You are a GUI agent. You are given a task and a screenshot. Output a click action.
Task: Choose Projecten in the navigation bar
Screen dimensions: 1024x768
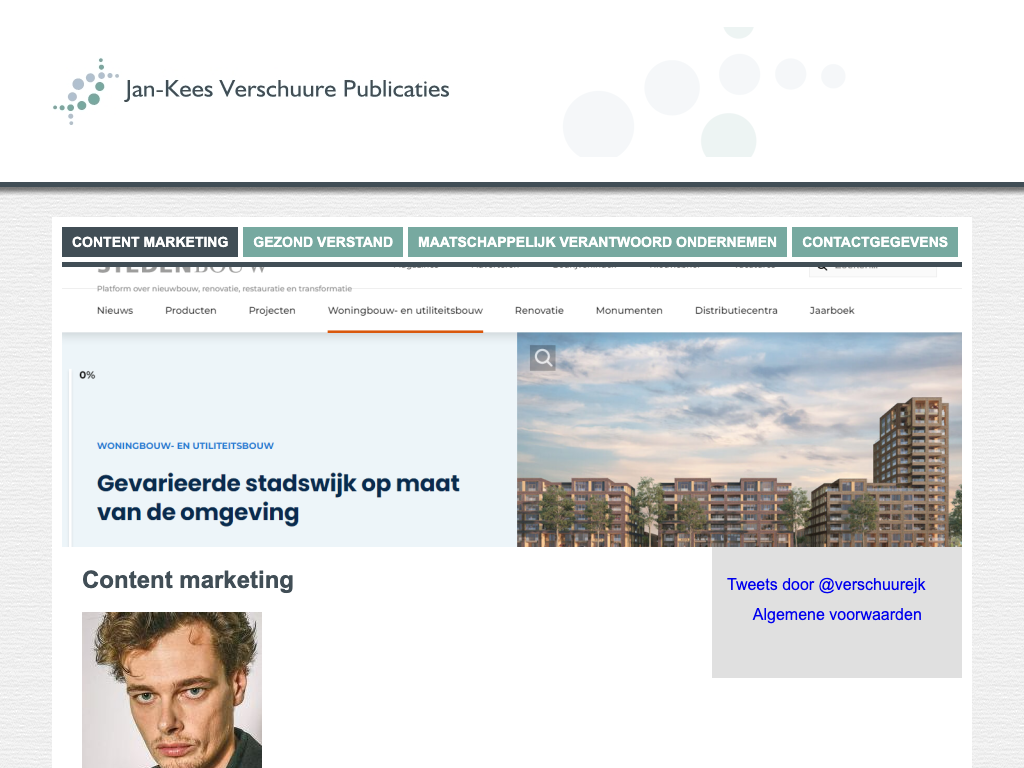[x=272, y=311]
